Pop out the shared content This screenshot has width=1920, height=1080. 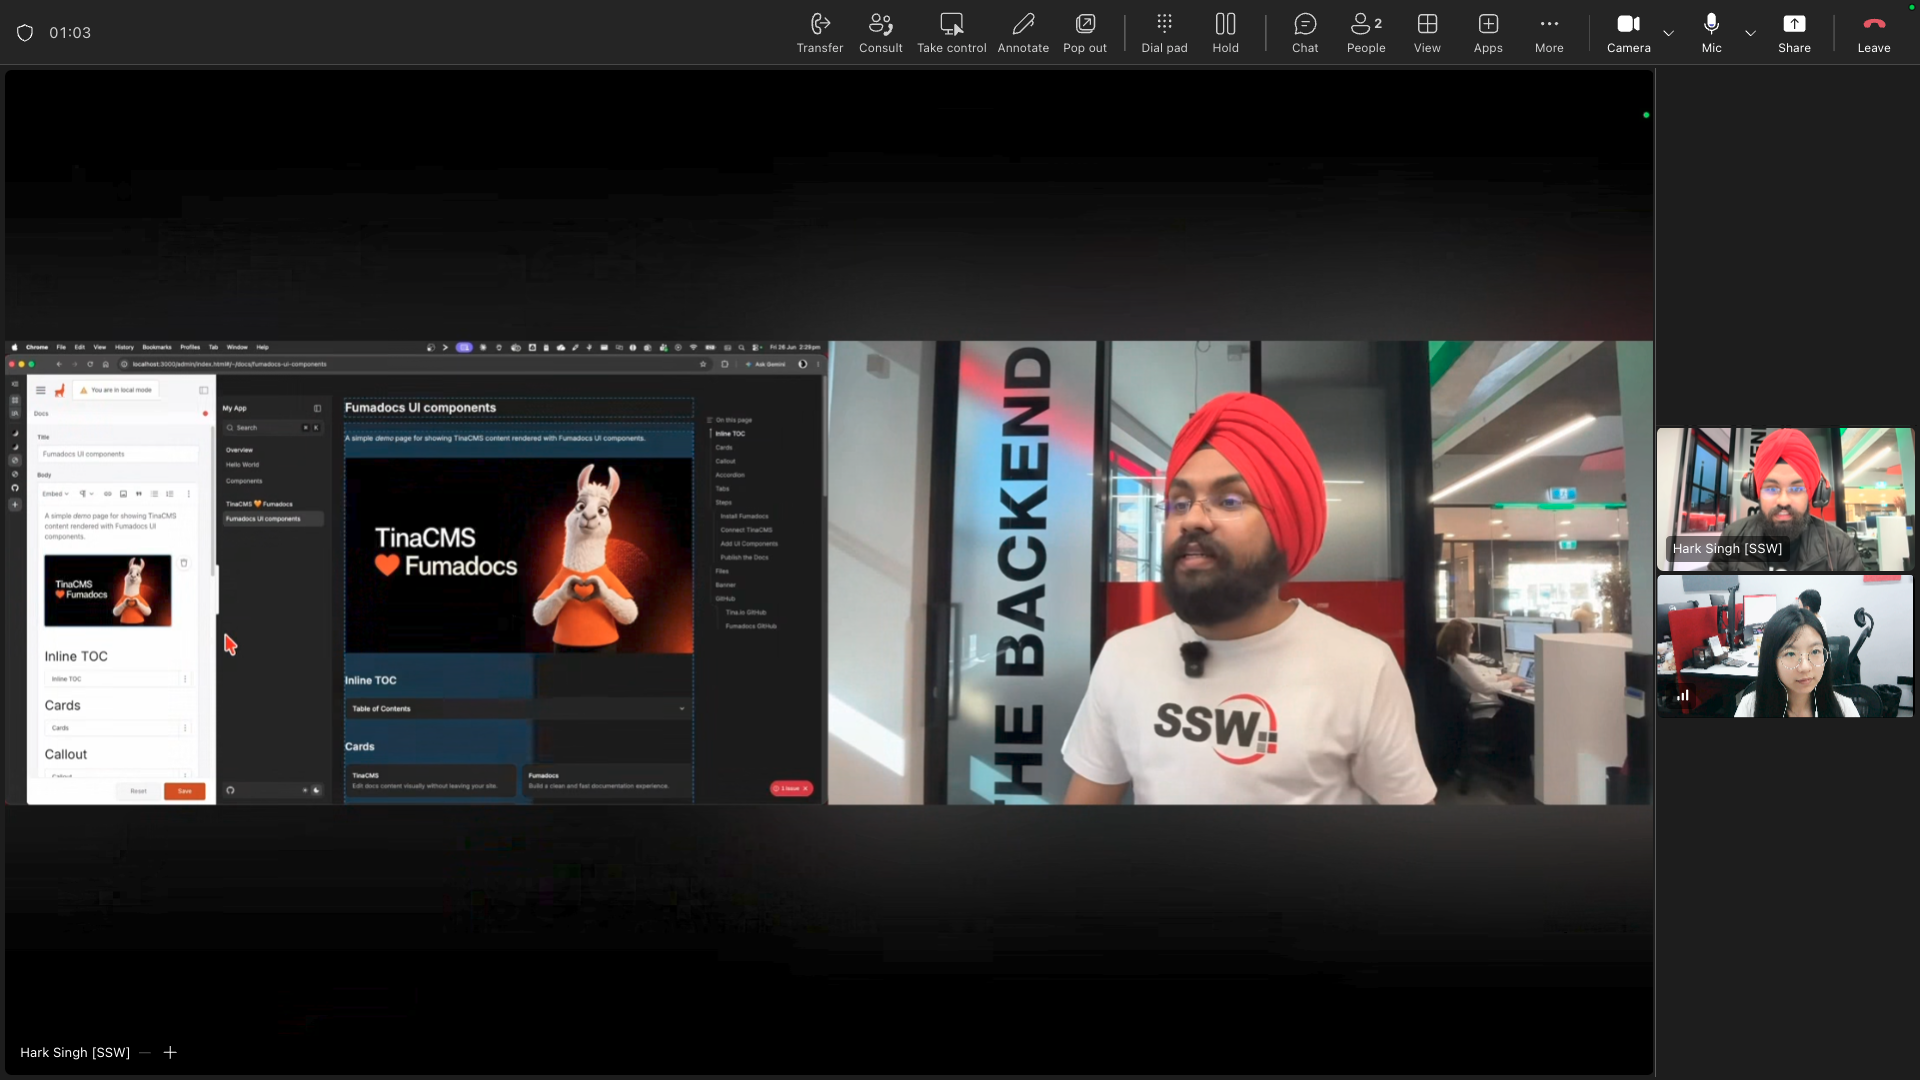[1085, 33]
